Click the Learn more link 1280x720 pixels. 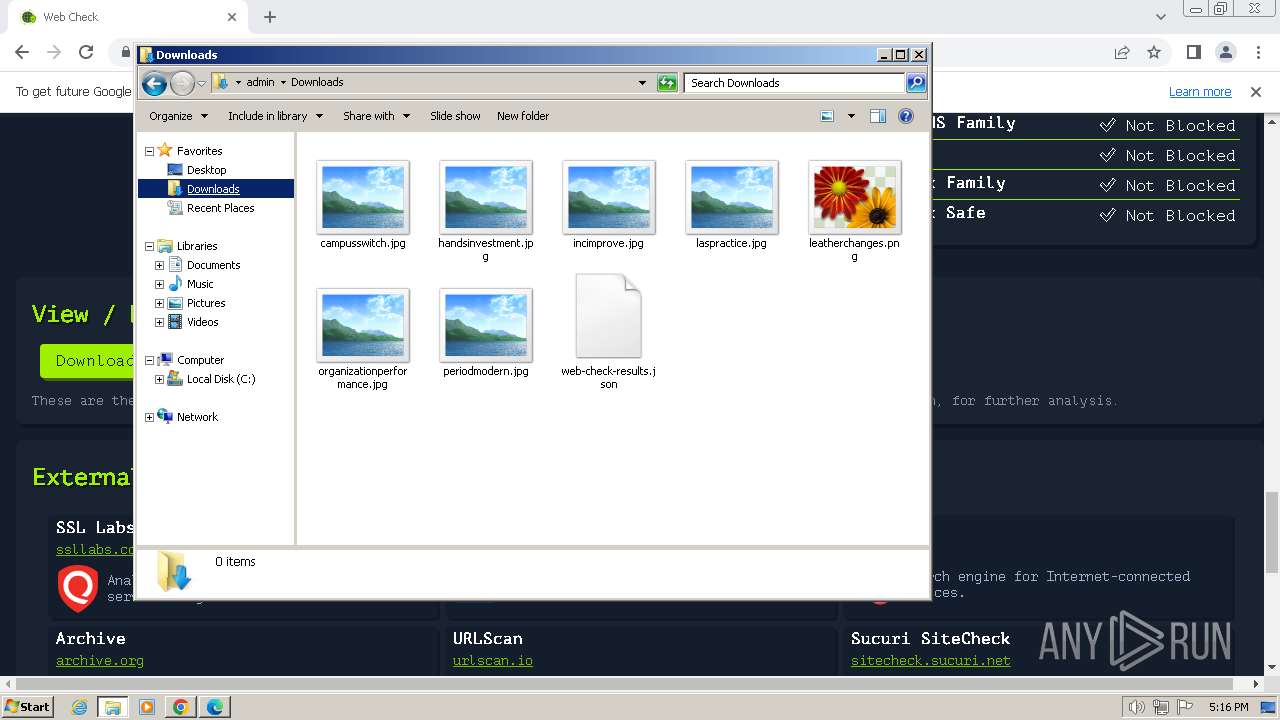(1200, 92)
